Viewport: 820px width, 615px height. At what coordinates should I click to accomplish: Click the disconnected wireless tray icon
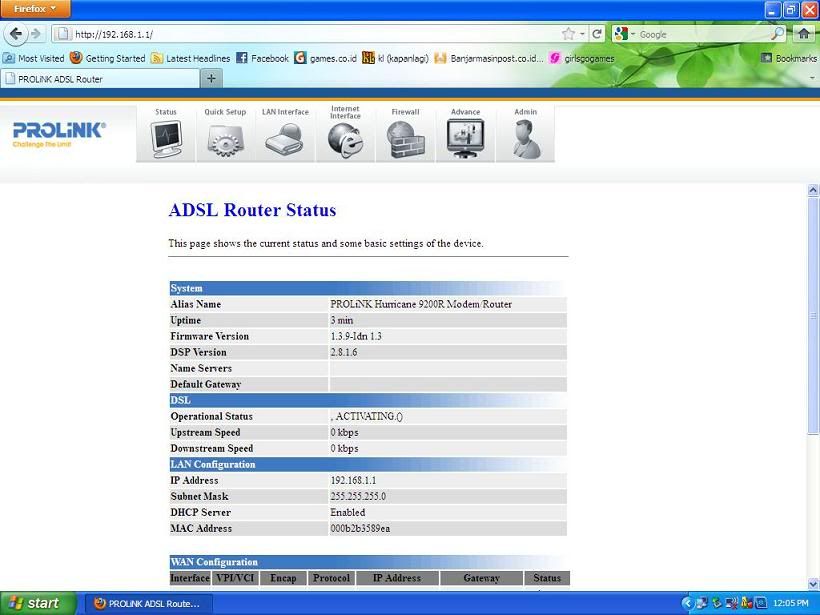coord(732,603)
